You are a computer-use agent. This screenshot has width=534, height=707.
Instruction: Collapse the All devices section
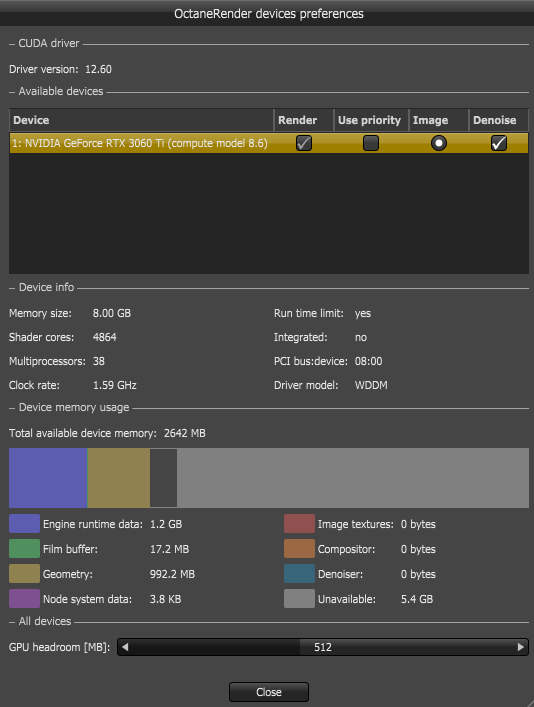coord(12,621)
